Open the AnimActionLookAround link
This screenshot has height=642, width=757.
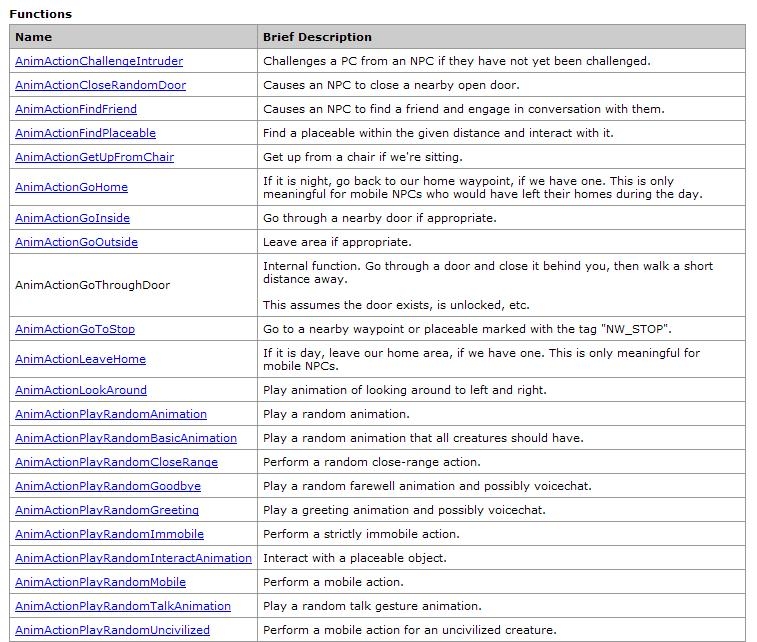pyautogui.click(x=81, y=390)
